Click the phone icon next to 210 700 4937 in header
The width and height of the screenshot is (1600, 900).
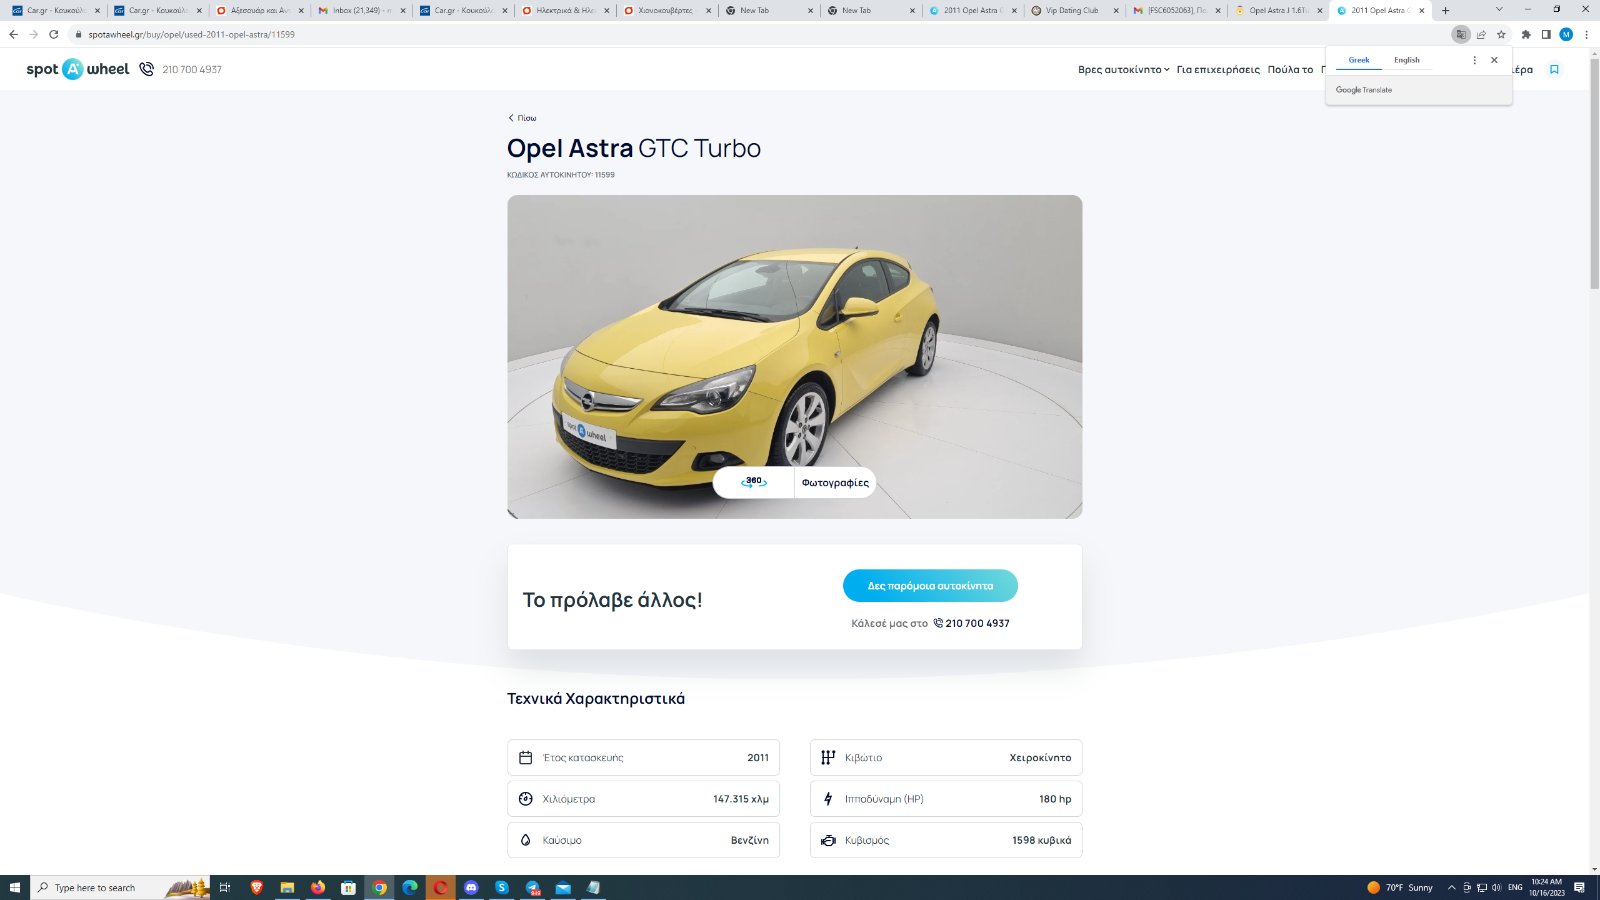point(147,69)
